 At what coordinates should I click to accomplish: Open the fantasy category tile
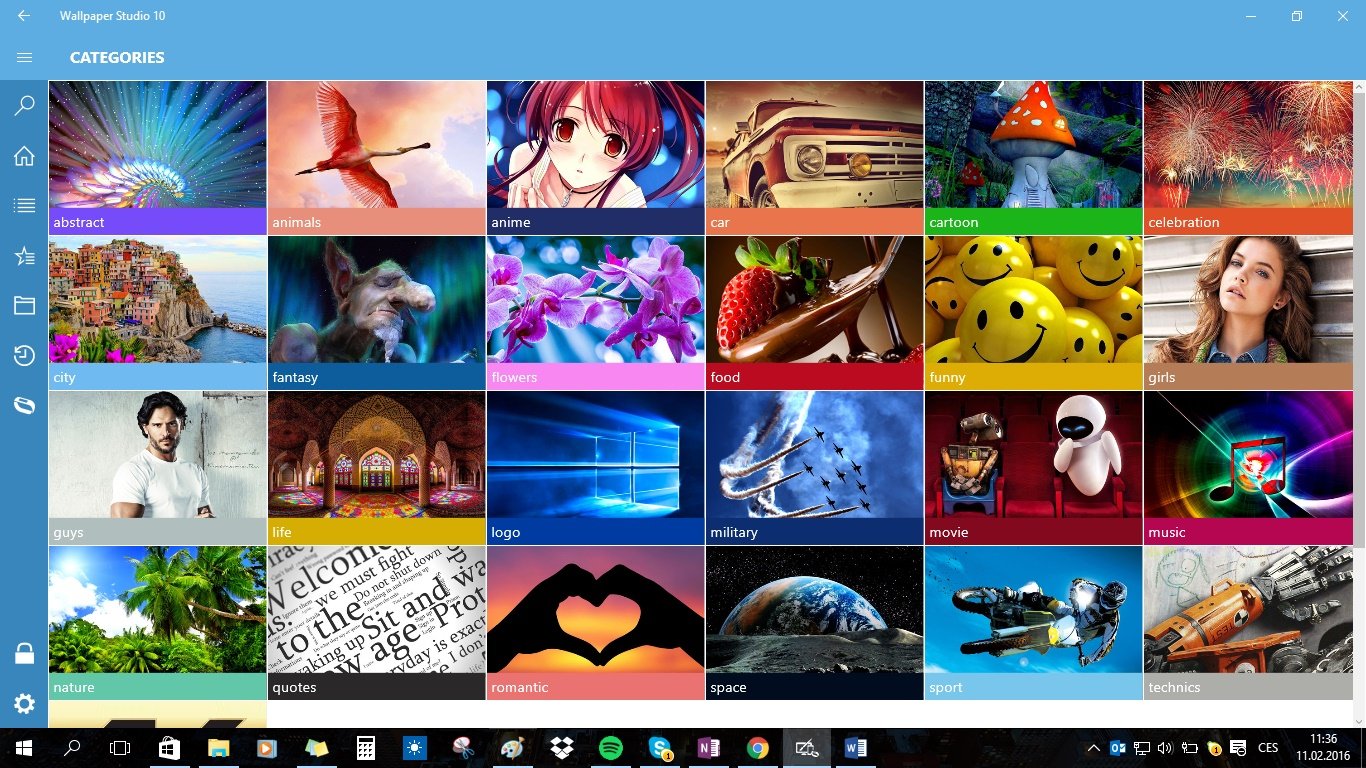pyautogui.click(x=377, y=313)
